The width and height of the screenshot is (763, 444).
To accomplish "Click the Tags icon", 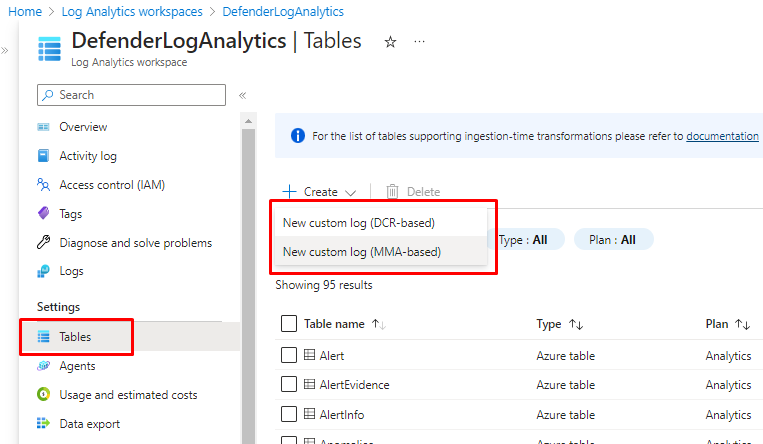I will 43,214.
